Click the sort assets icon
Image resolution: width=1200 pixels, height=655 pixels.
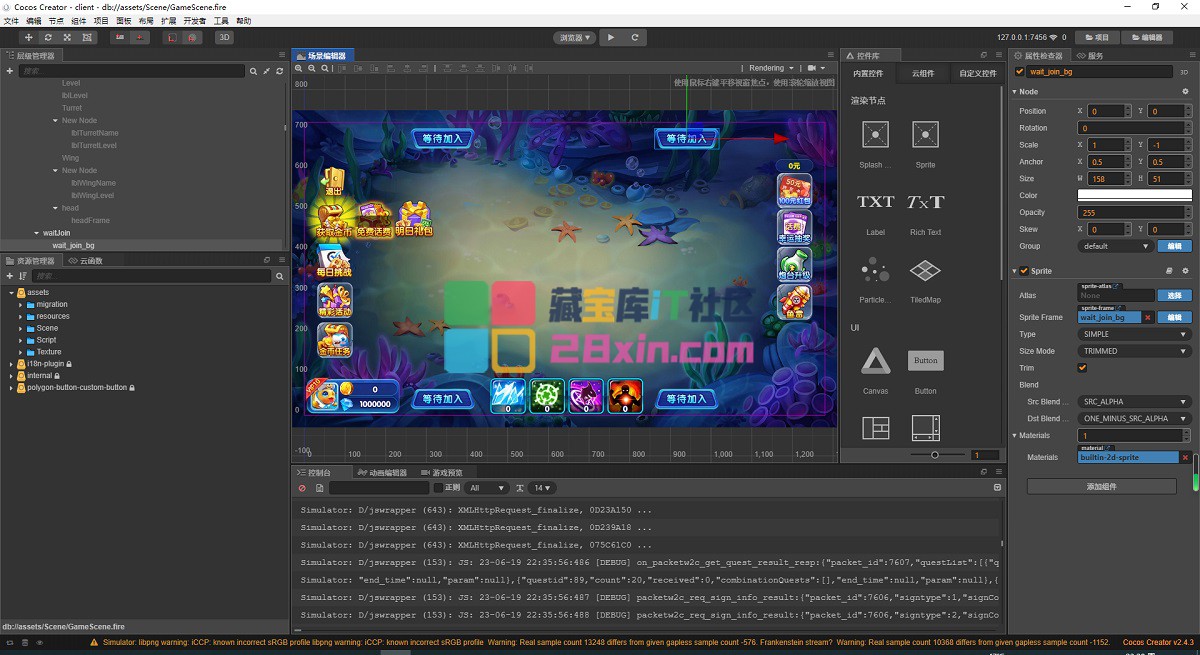[23, 275]
